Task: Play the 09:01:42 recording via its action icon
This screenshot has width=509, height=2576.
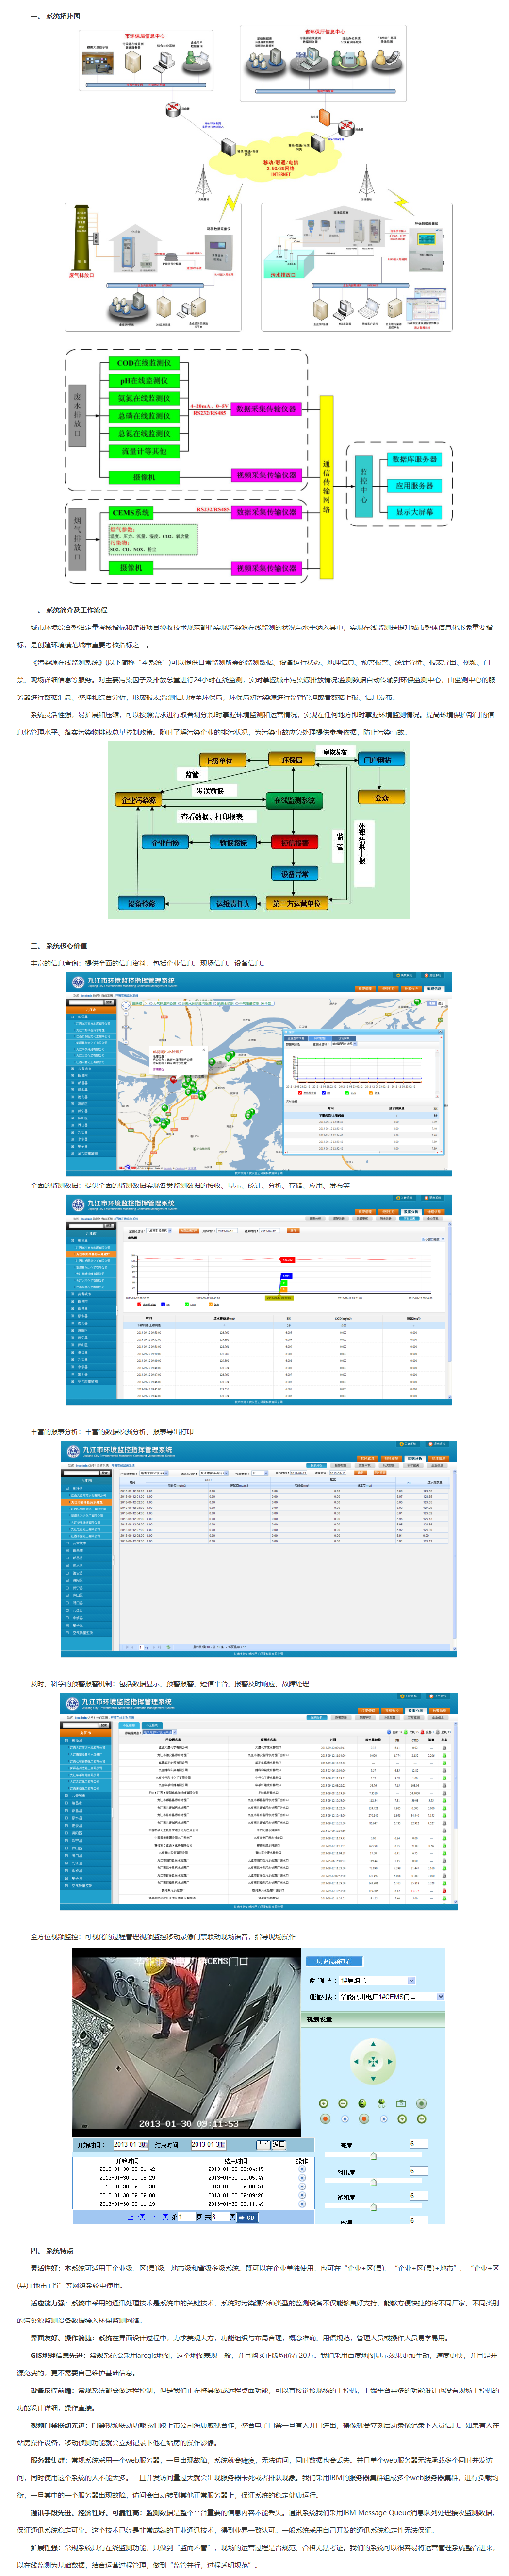Action: tap(302, 2168)
